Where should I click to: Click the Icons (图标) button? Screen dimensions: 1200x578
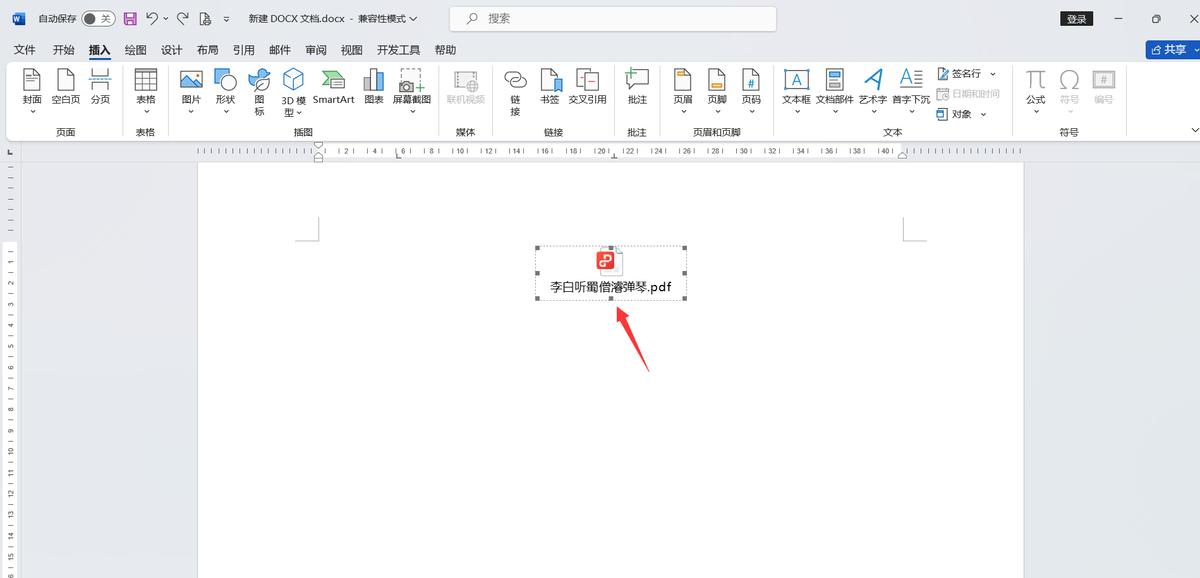click(x=259, y=90)
